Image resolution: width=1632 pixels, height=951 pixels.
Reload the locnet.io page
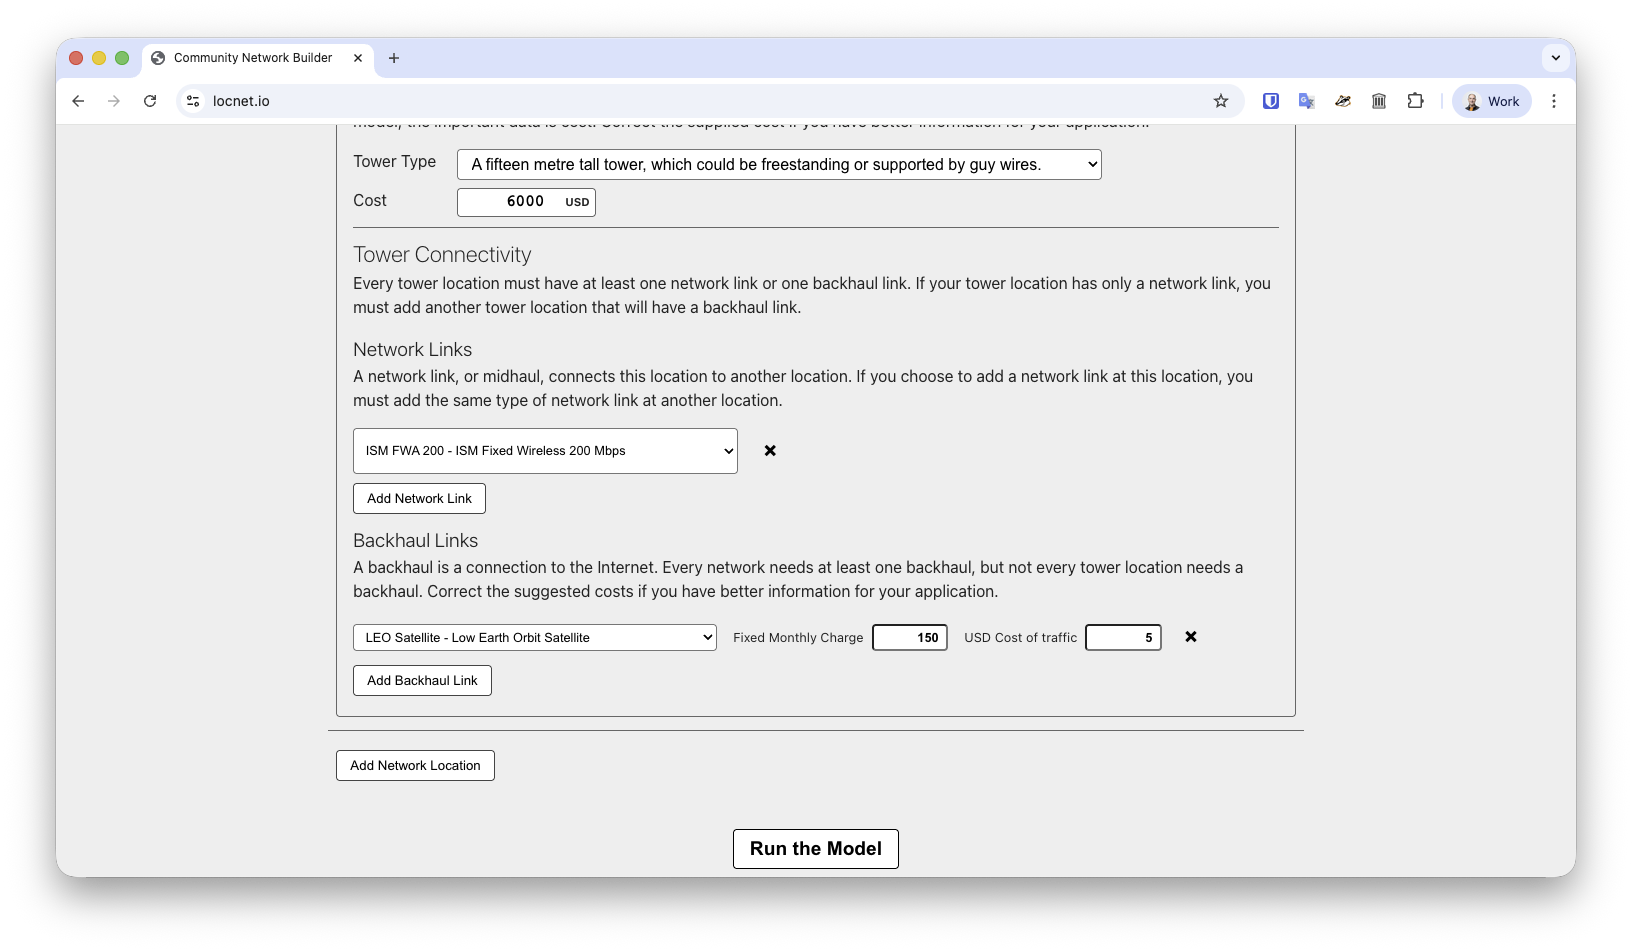coord(150,100)
